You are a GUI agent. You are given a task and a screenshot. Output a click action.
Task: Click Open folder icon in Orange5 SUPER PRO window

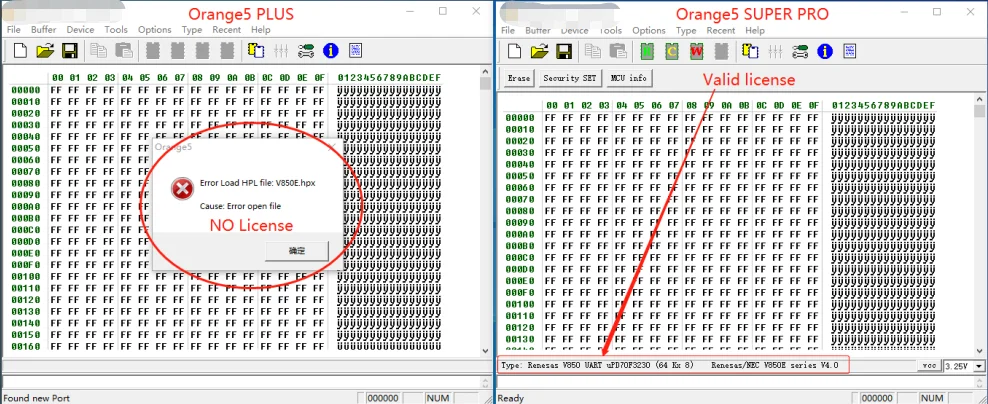(539, 51)
